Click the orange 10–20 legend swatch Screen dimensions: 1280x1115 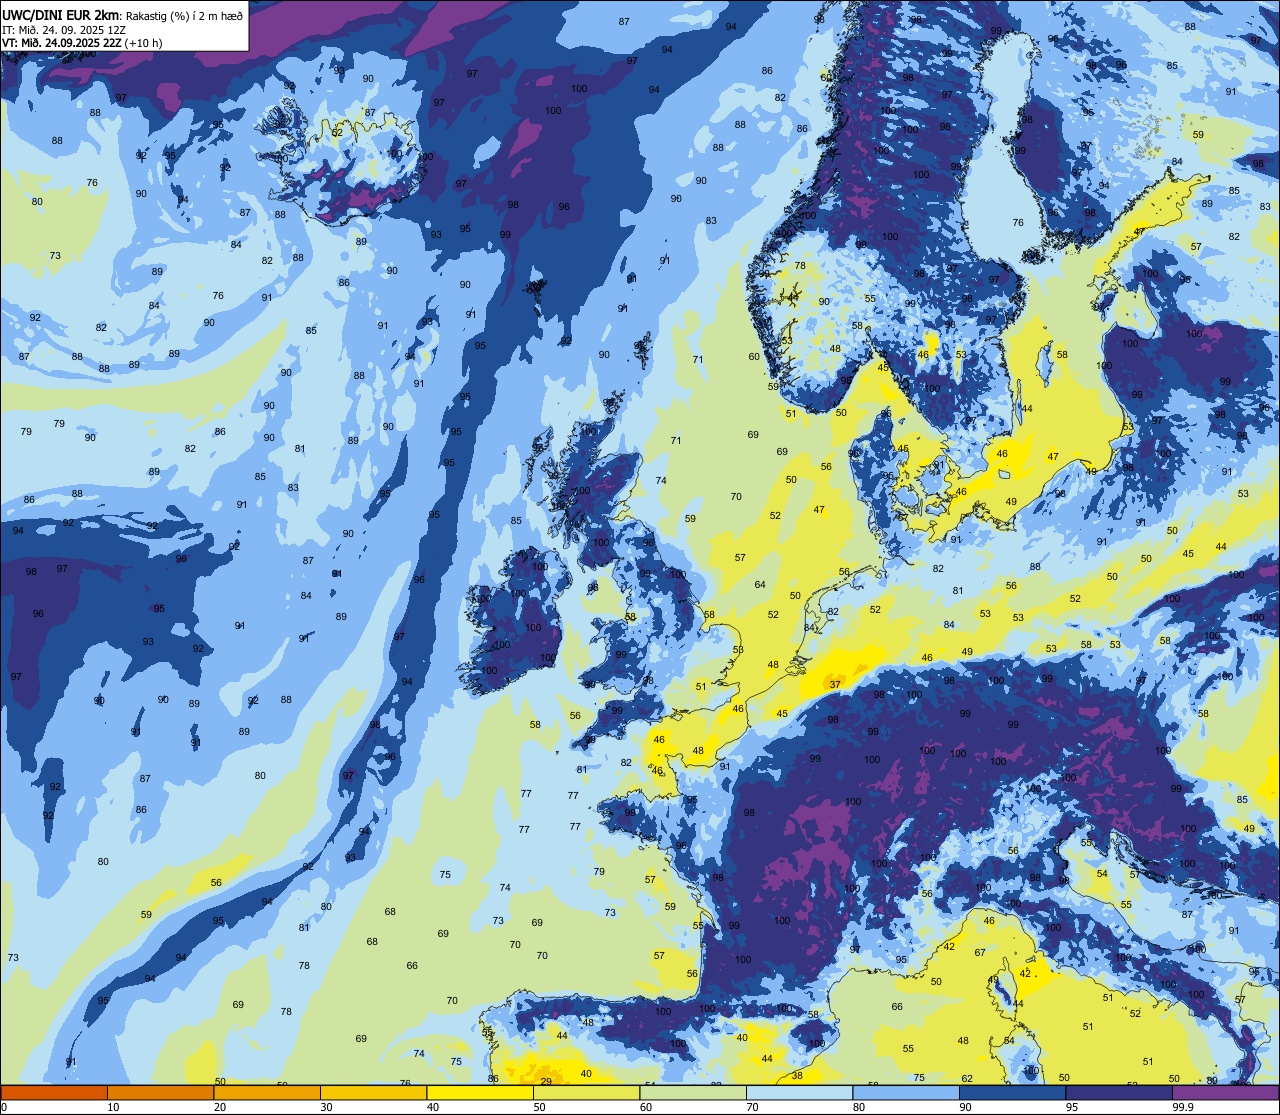click(x=160, y=1092)
